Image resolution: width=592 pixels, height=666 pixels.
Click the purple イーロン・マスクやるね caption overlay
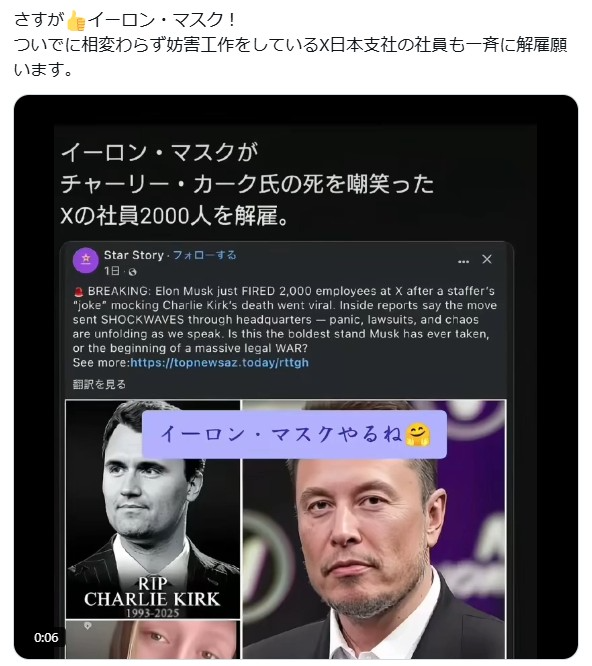tap(294, 435)
